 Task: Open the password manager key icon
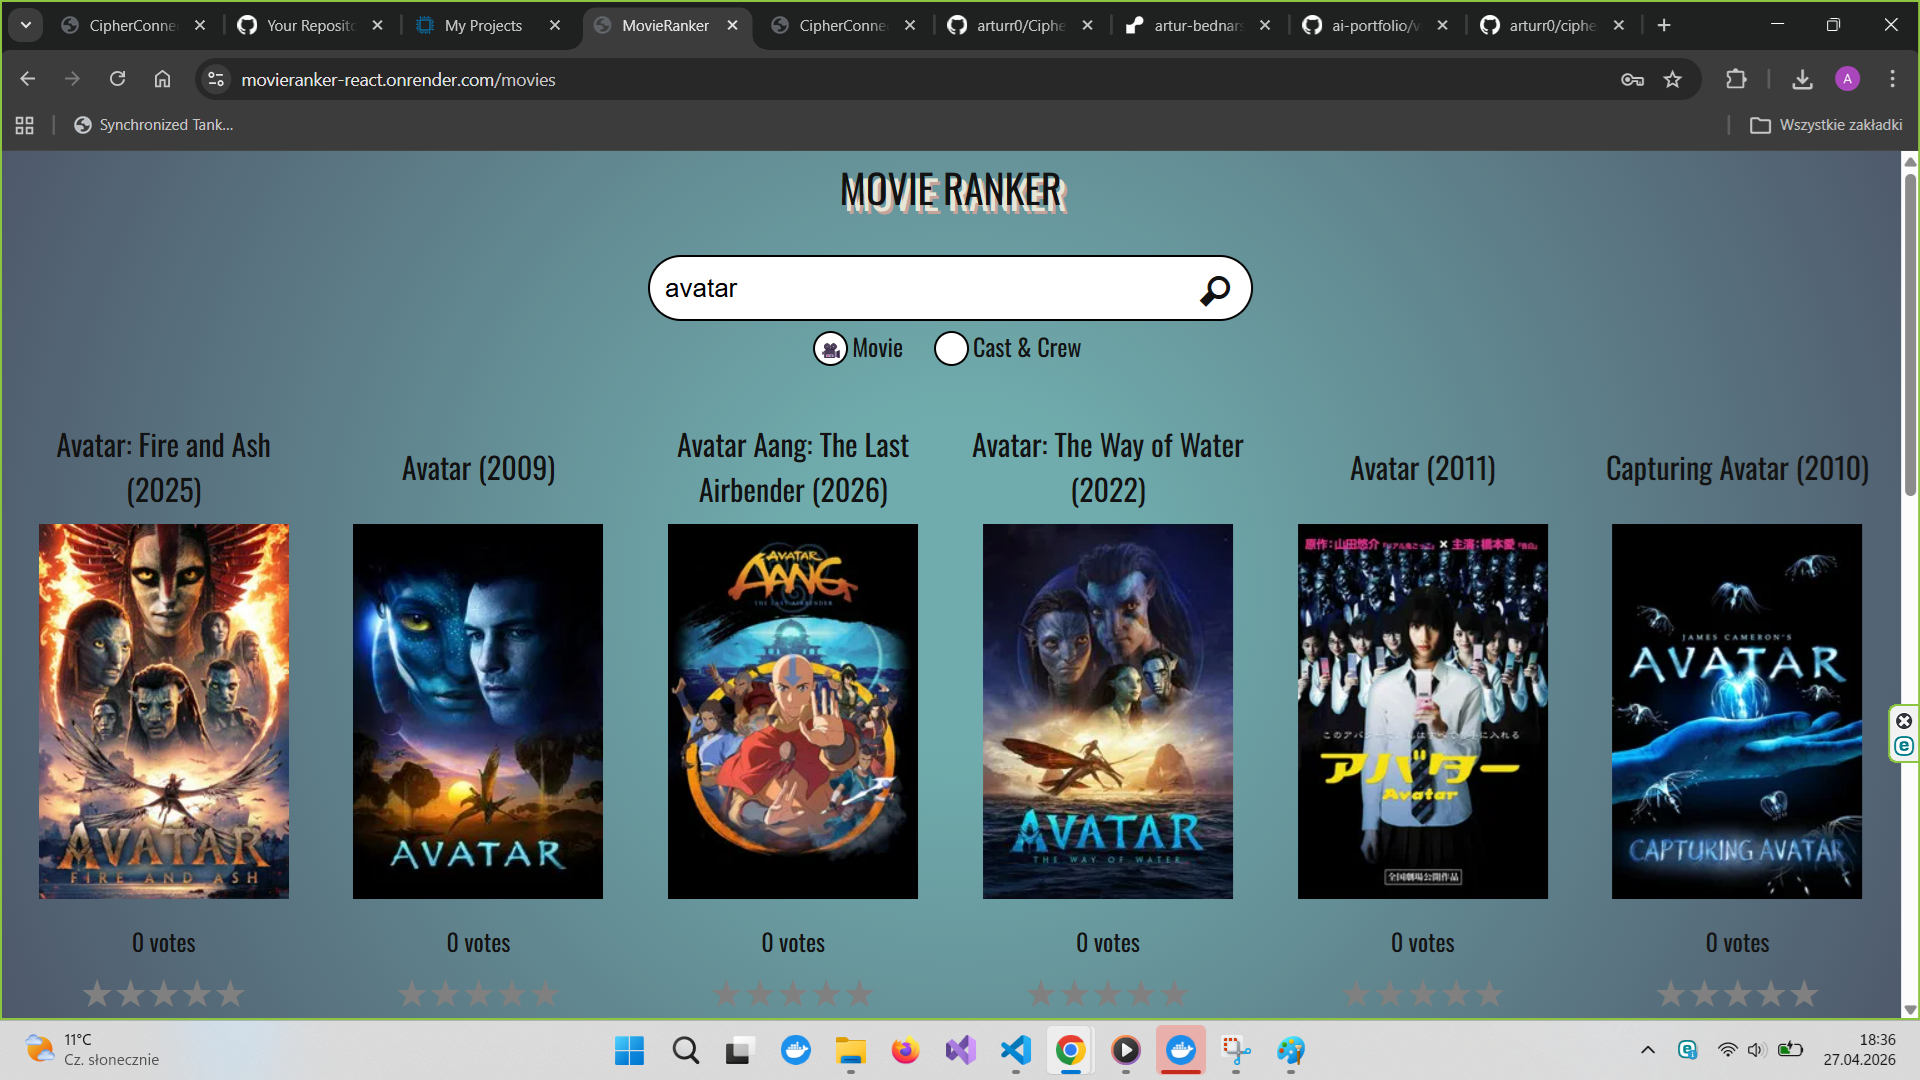click(x=1632, y=79)
